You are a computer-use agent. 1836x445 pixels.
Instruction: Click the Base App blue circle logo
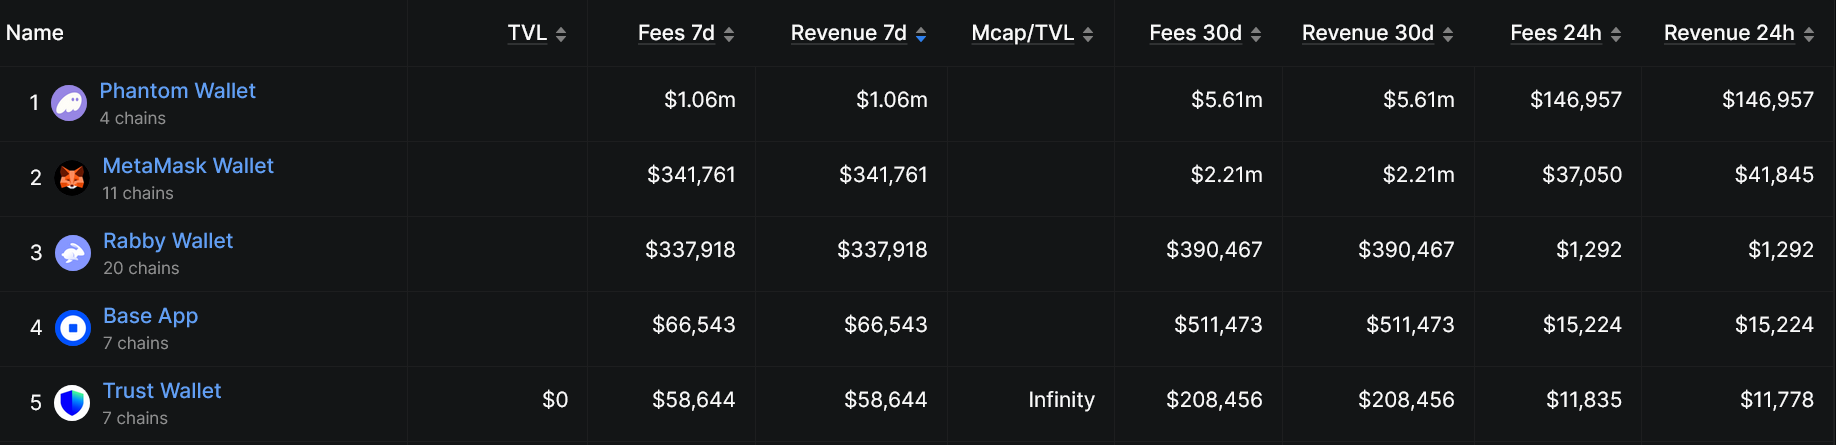72,328
